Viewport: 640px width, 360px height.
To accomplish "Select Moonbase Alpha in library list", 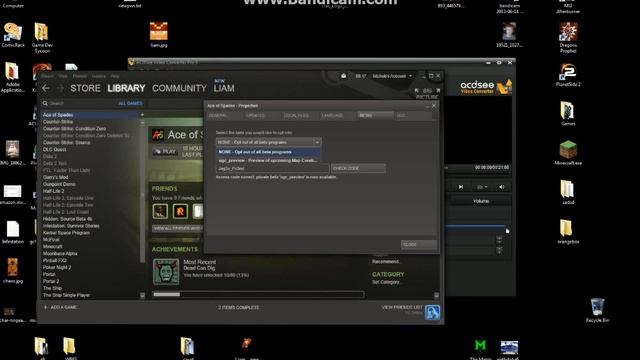I will click(x=60, y=253).
